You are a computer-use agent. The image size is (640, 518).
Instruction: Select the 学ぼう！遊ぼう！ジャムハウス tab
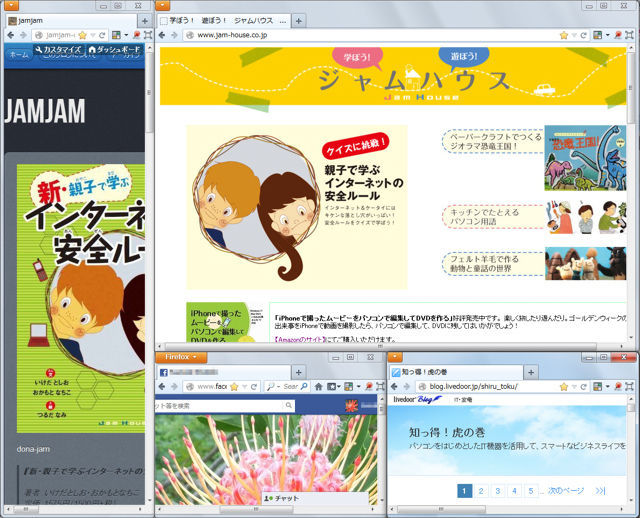click(224, 21)
